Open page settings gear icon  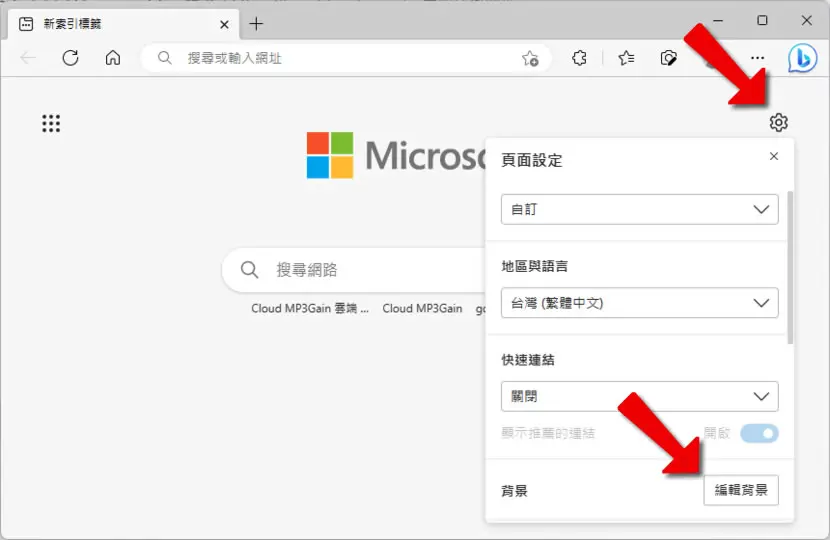click(x=778, y=122)
